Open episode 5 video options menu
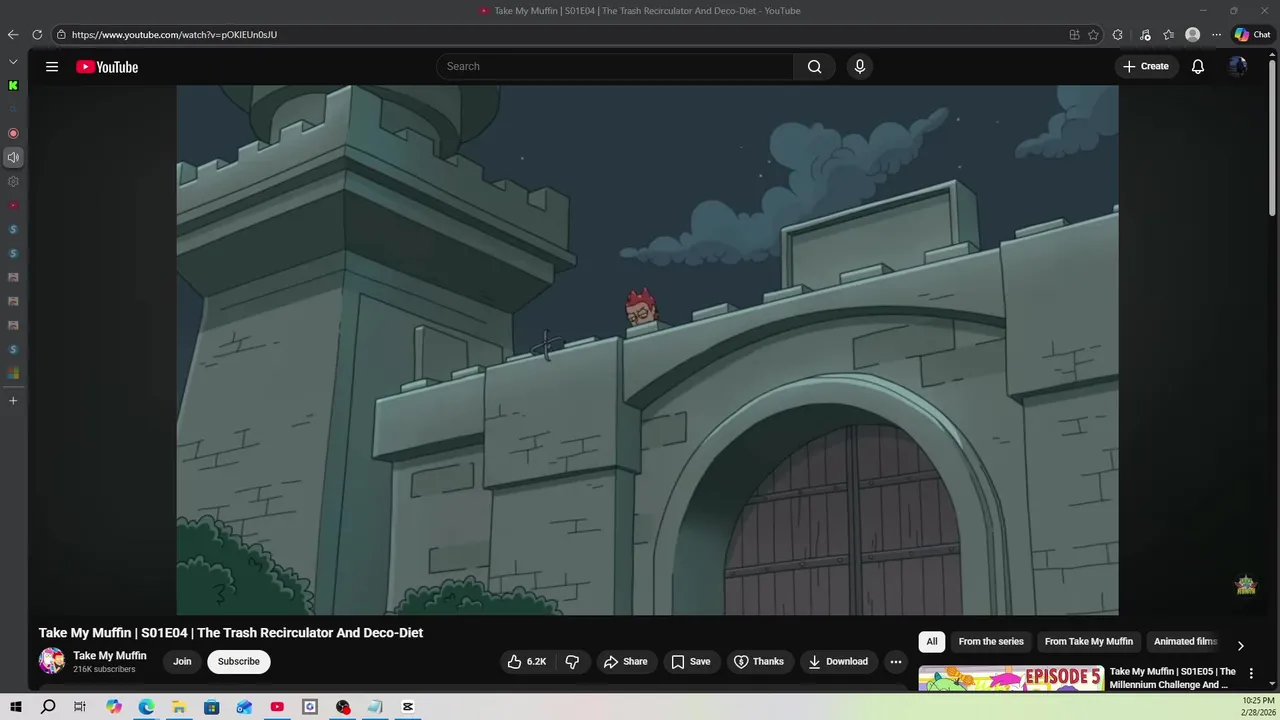This screenshot has width=1280, height=720. pyautogui.click(x=1251, y=674)
